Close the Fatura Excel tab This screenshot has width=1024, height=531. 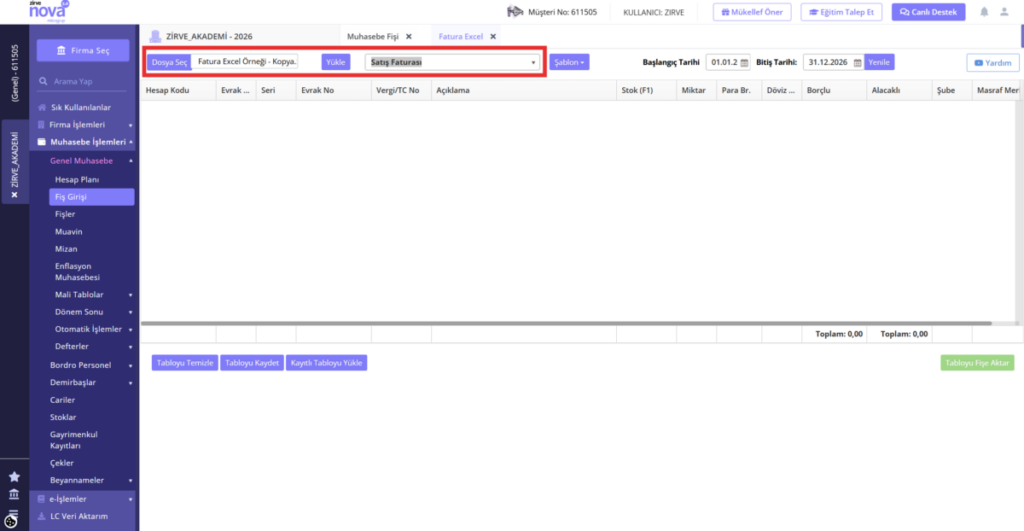click(493, 37)
